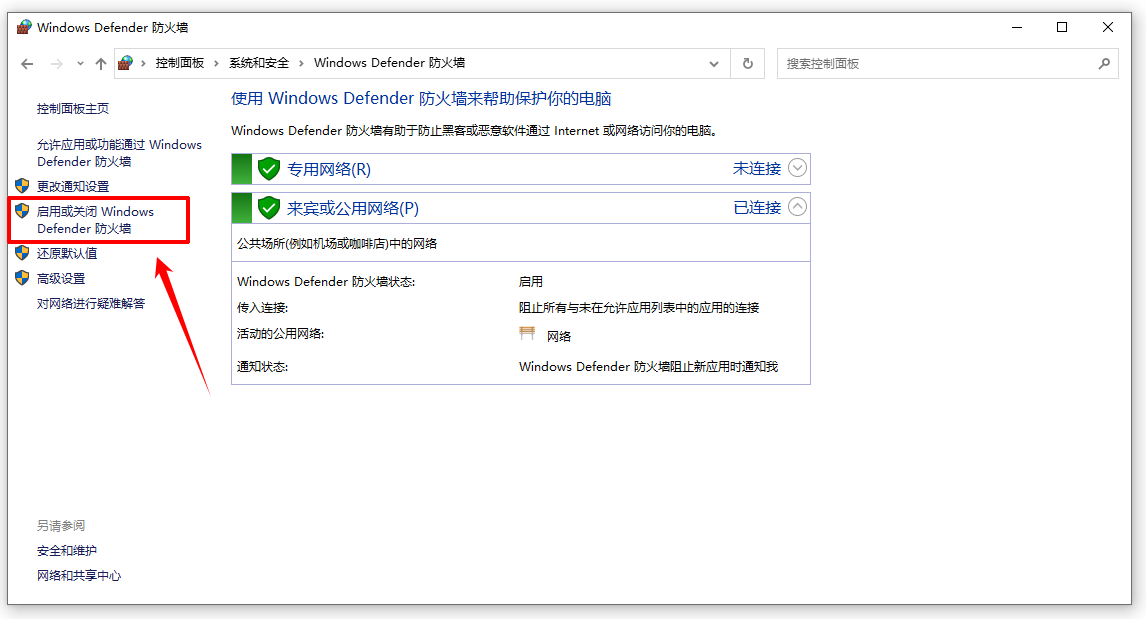Open 启用或关闭 Windows Defender 防火墙
This screenshot has height=619, width=1146.
pos(96,220)
